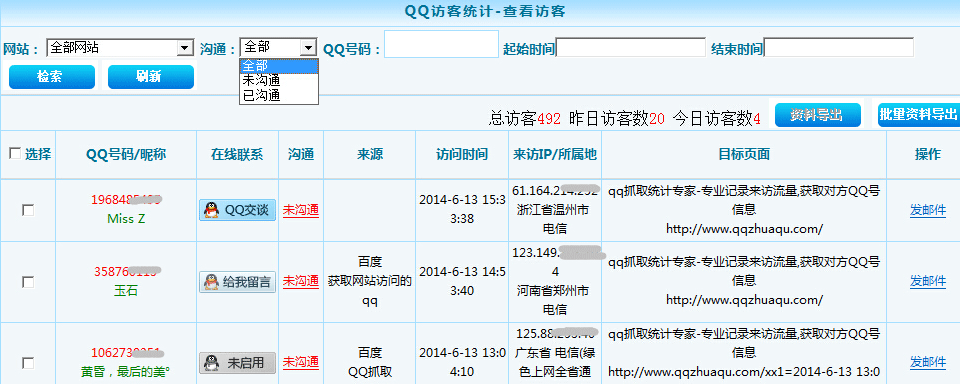
Task: Click the 检索 search button
Action: [52, 77]
